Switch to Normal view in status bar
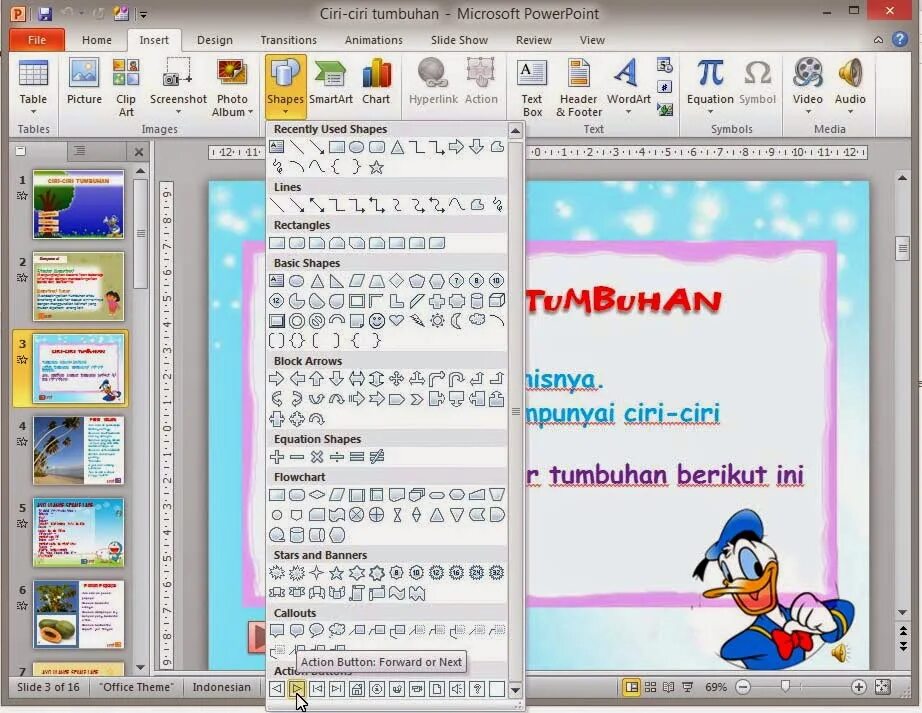 632,687
